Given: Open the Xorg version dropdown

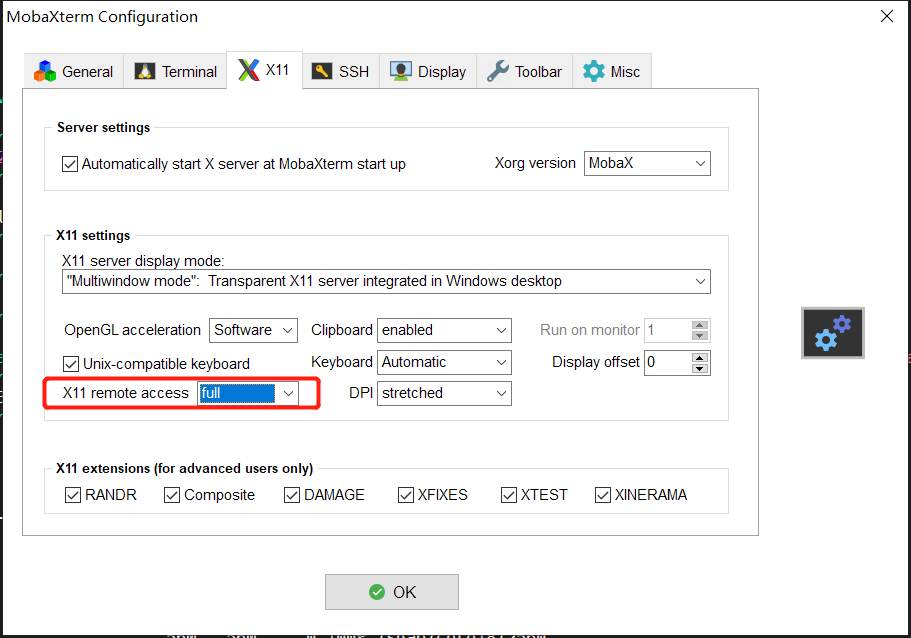Looking at the screenshot, I should click(x=700, y=163).
